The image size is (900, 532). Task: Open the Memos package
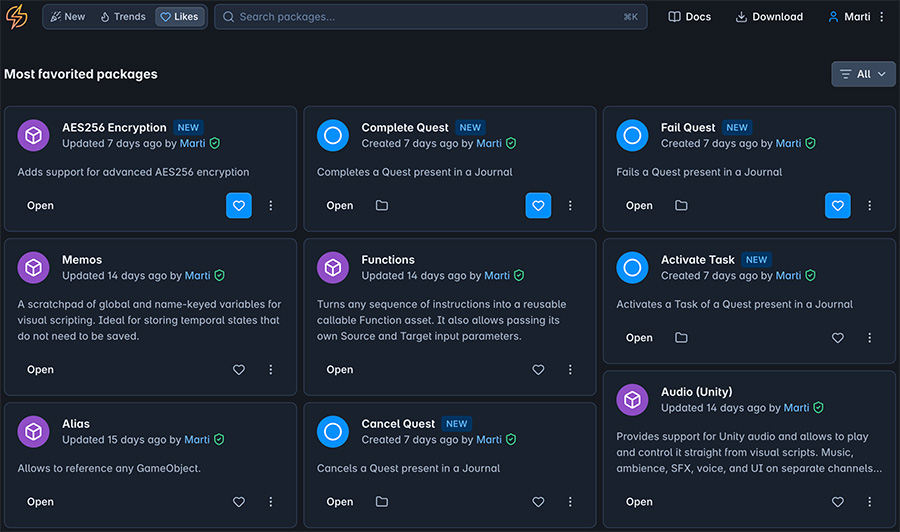click(x=40, y=370)
